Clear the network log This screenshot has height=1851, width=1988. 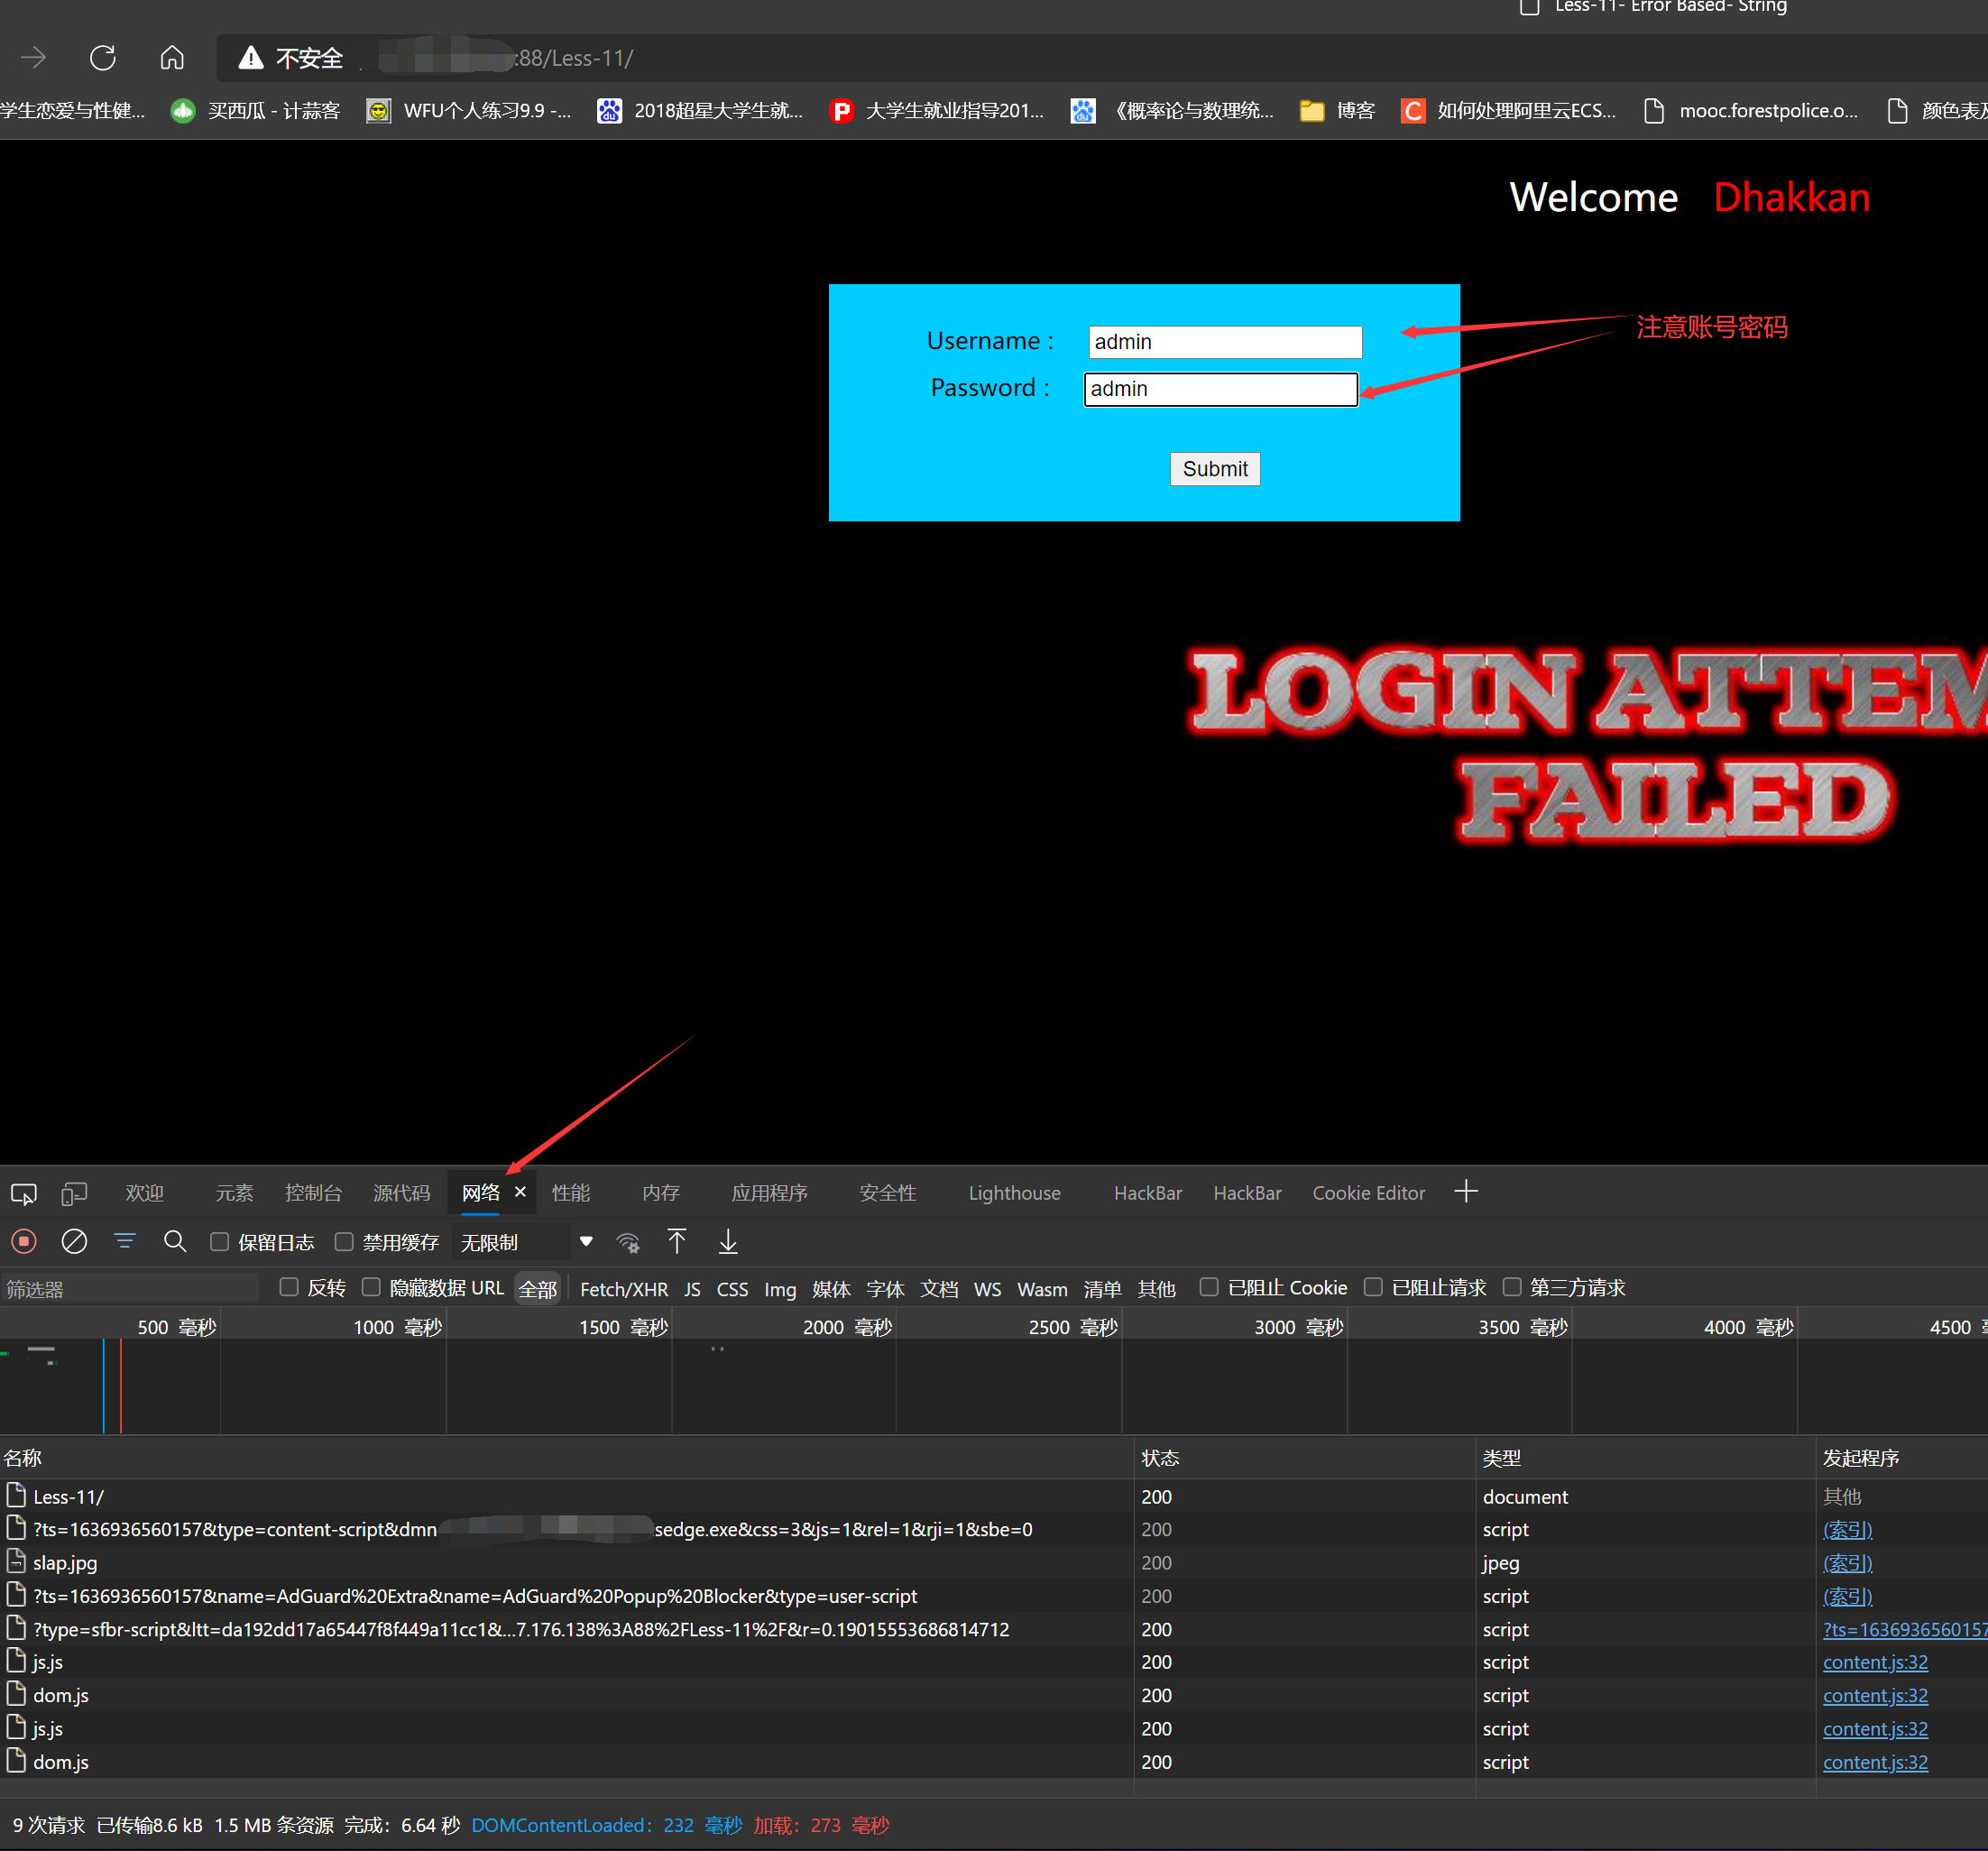(x=74, y=1242)
